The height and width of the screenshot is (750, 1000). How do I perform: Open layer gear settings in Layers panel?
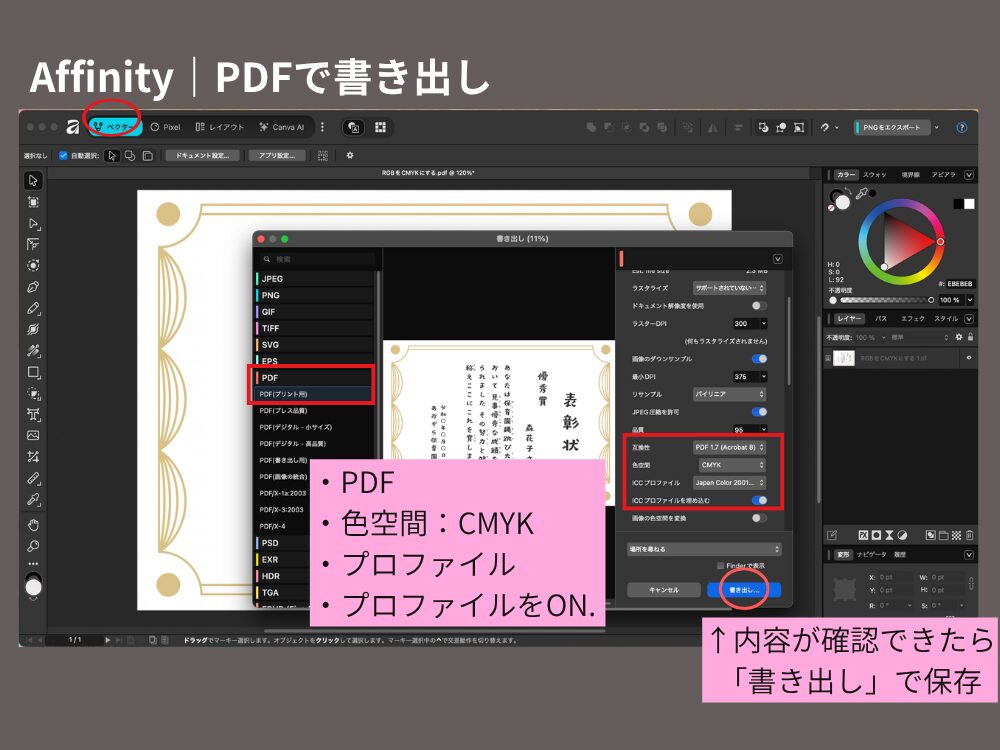959,337
